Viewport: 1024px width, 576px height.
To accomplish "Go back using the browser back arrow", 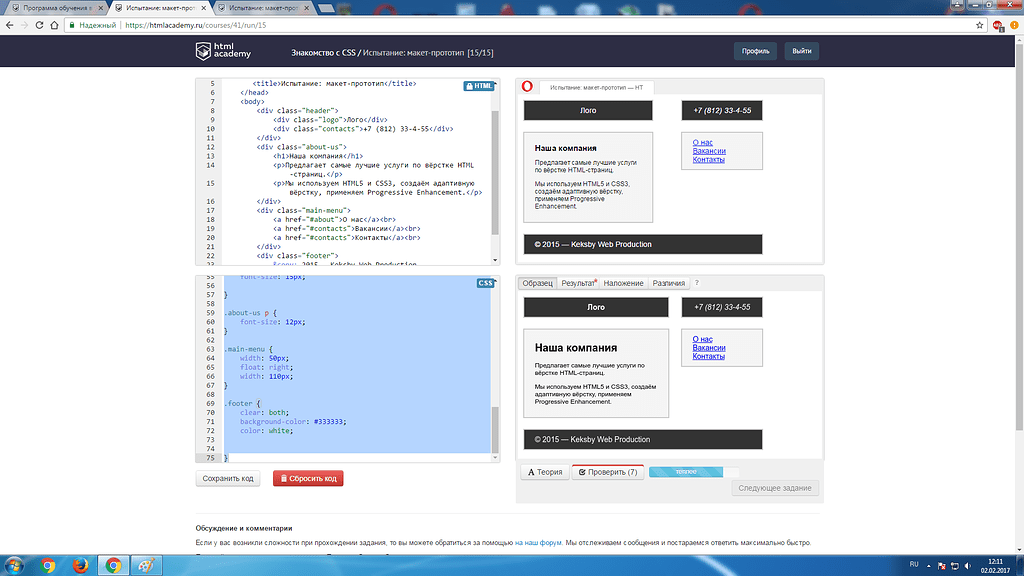I will tap(11, 28).
